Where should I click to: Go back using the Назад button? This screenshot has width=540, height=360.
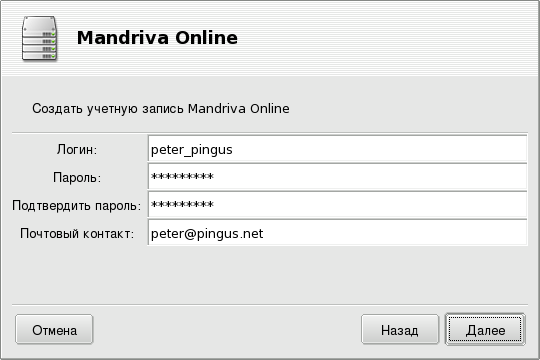400,329
